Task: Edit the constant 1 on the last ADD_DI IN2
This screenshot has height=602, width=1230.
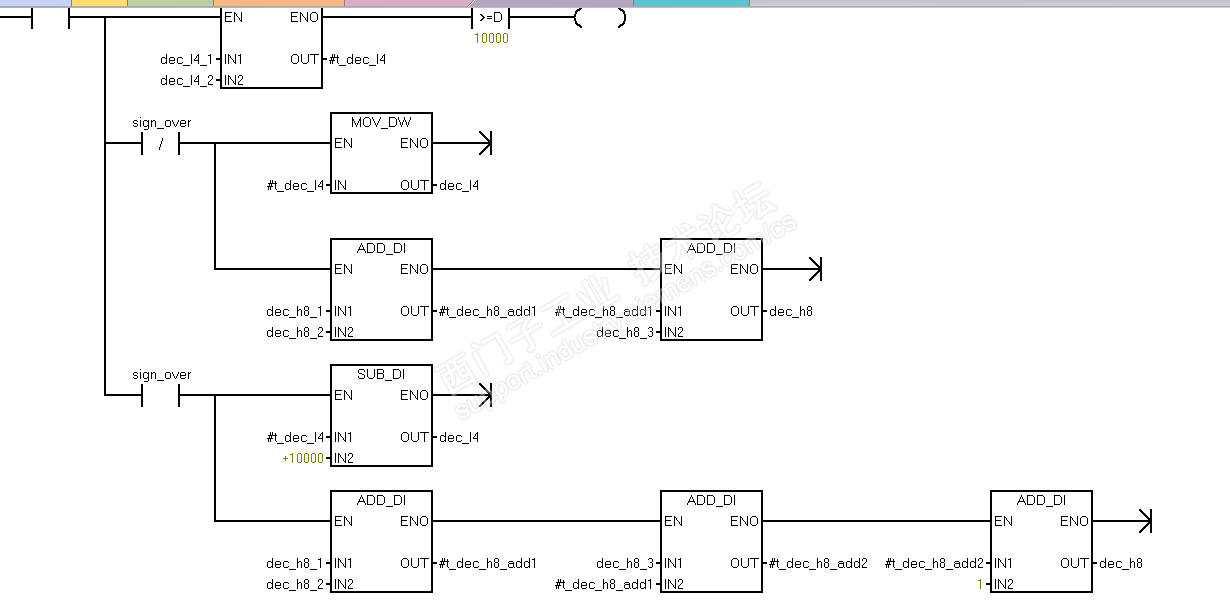Action: [x=982, y=584]
